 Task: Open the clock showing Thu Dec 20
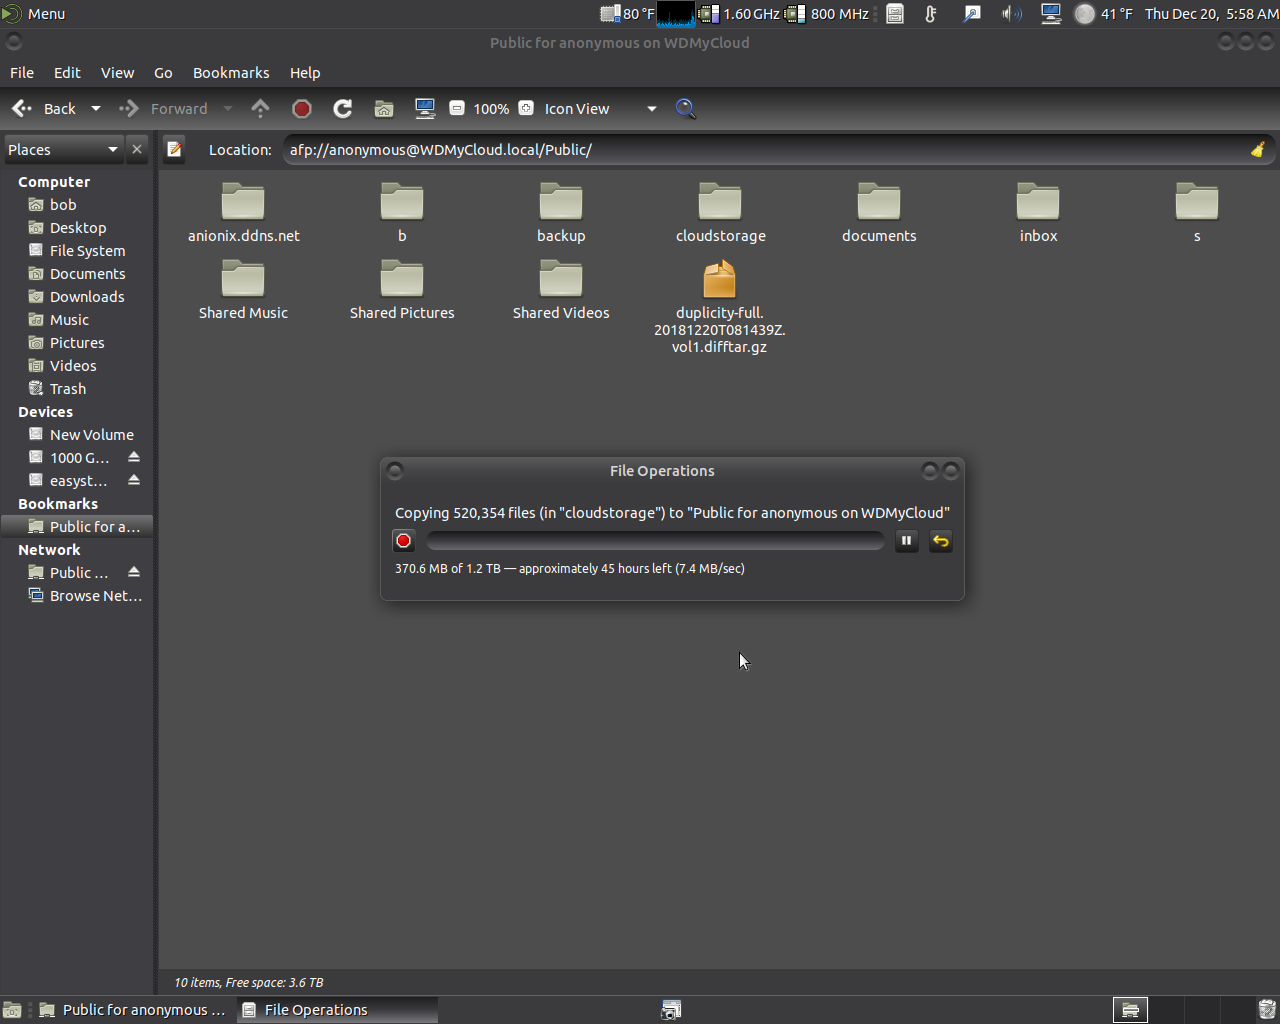(x=1211, y=14)
